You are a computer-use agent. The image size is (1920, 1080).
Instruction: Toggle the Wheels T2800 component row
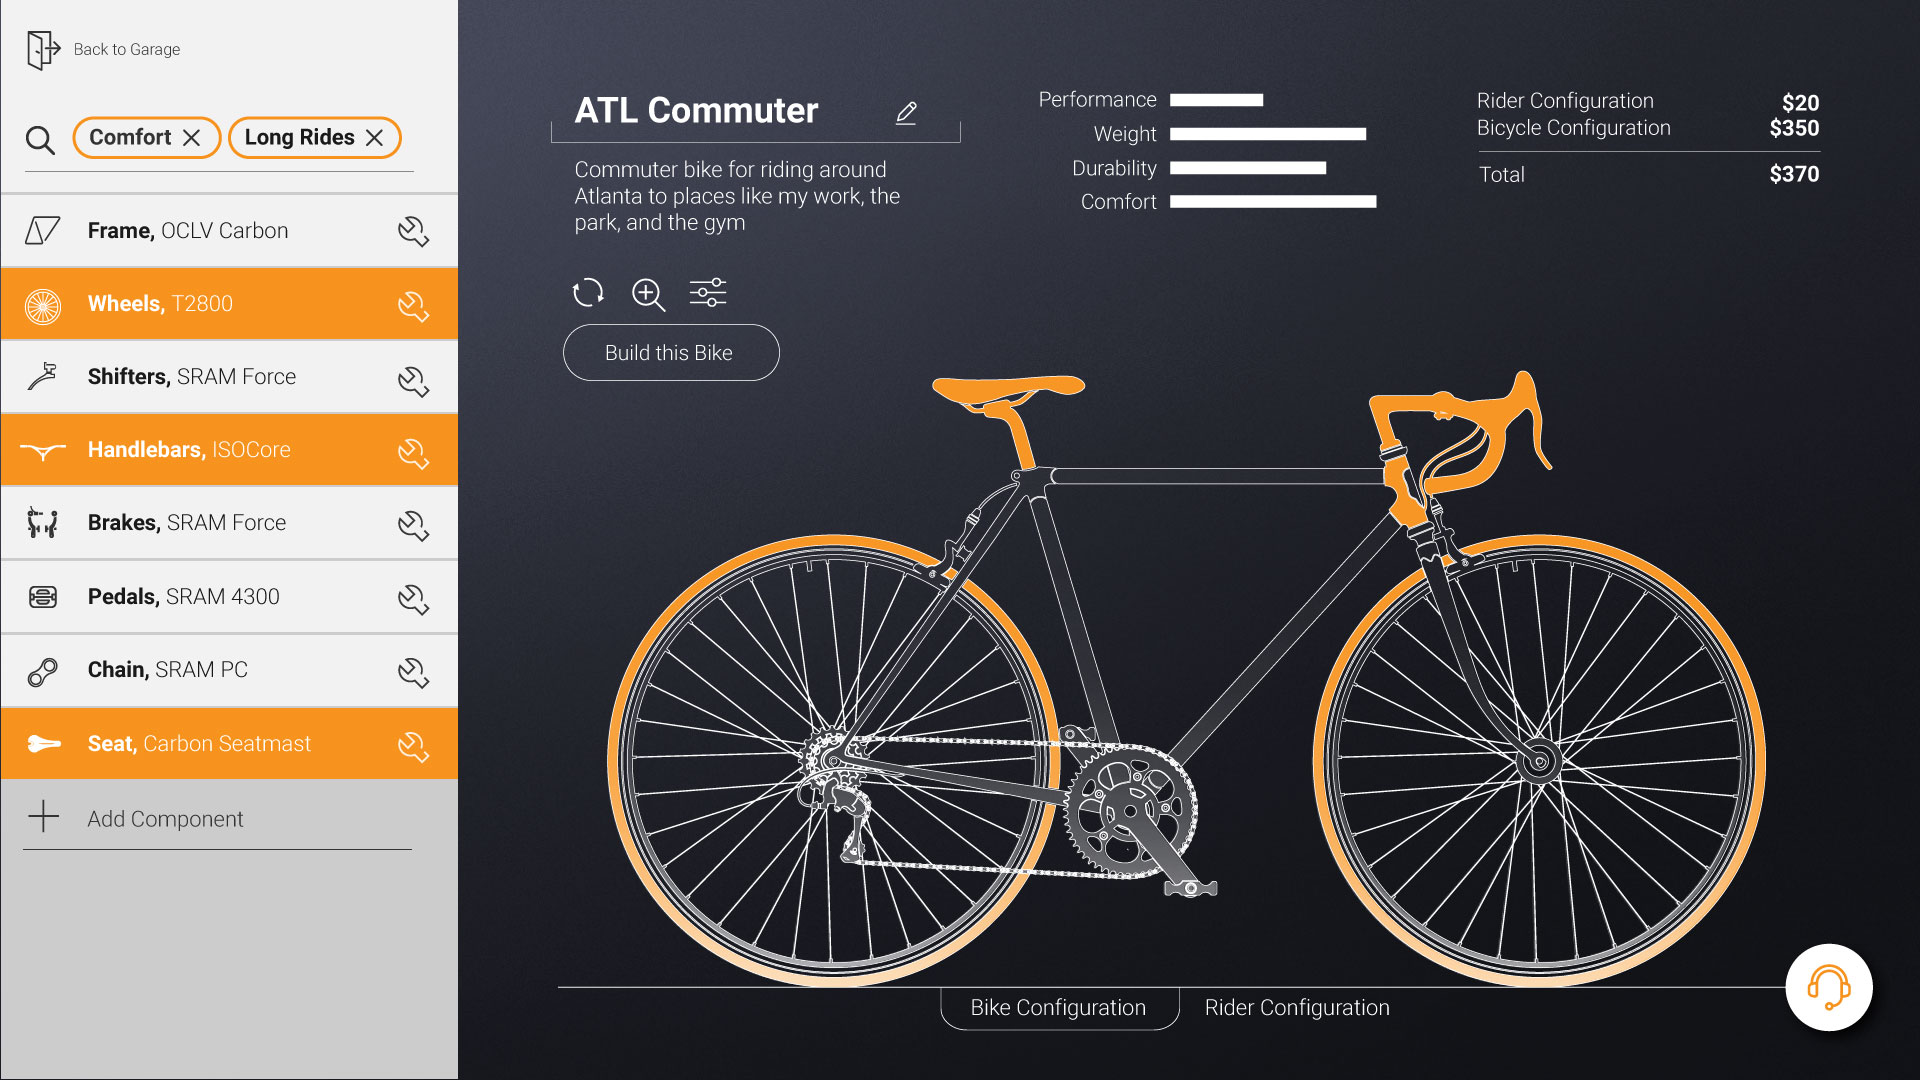229,304
